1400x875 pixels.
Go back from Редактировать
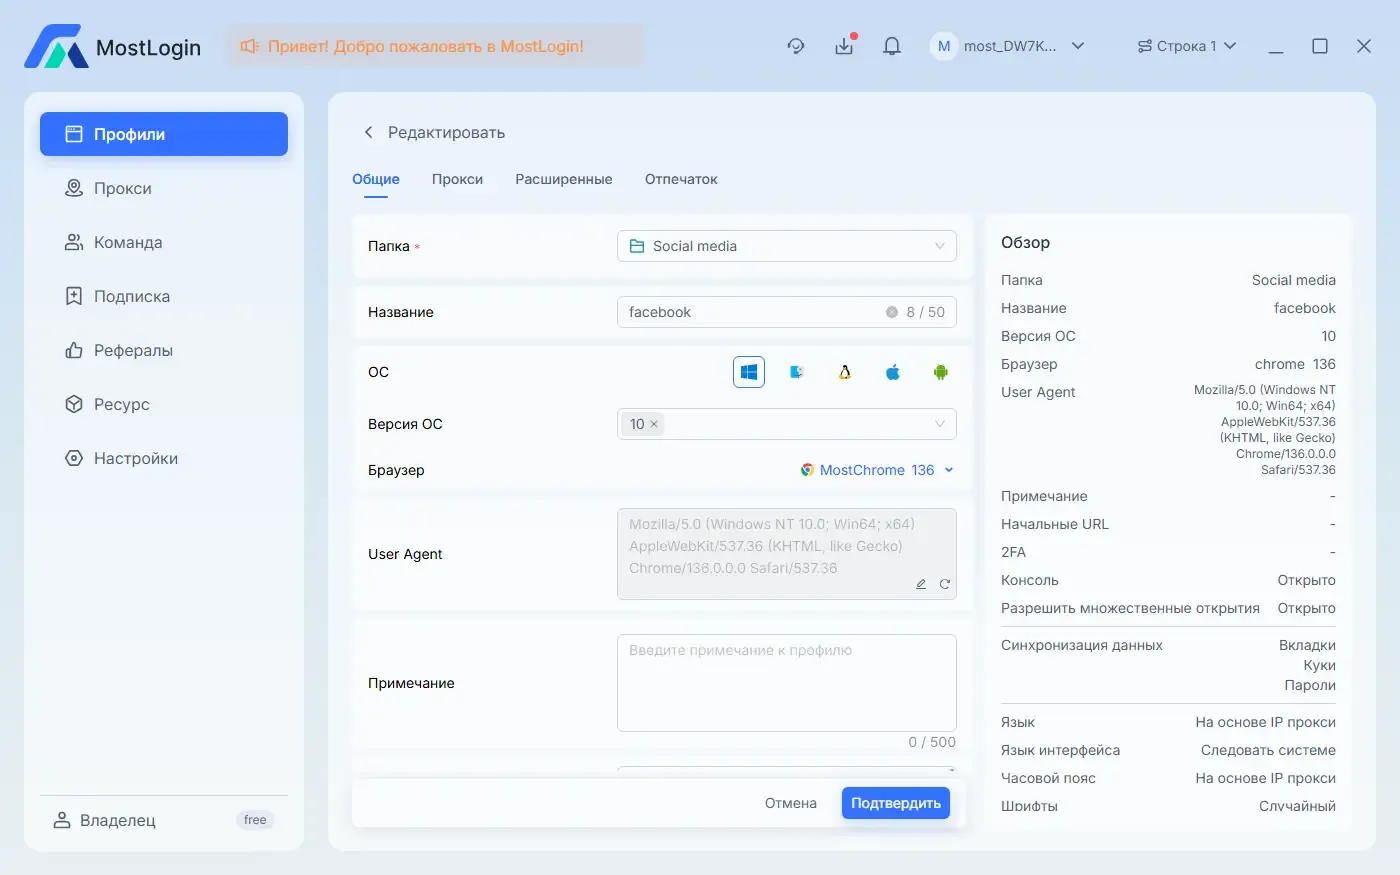[368, 132]
